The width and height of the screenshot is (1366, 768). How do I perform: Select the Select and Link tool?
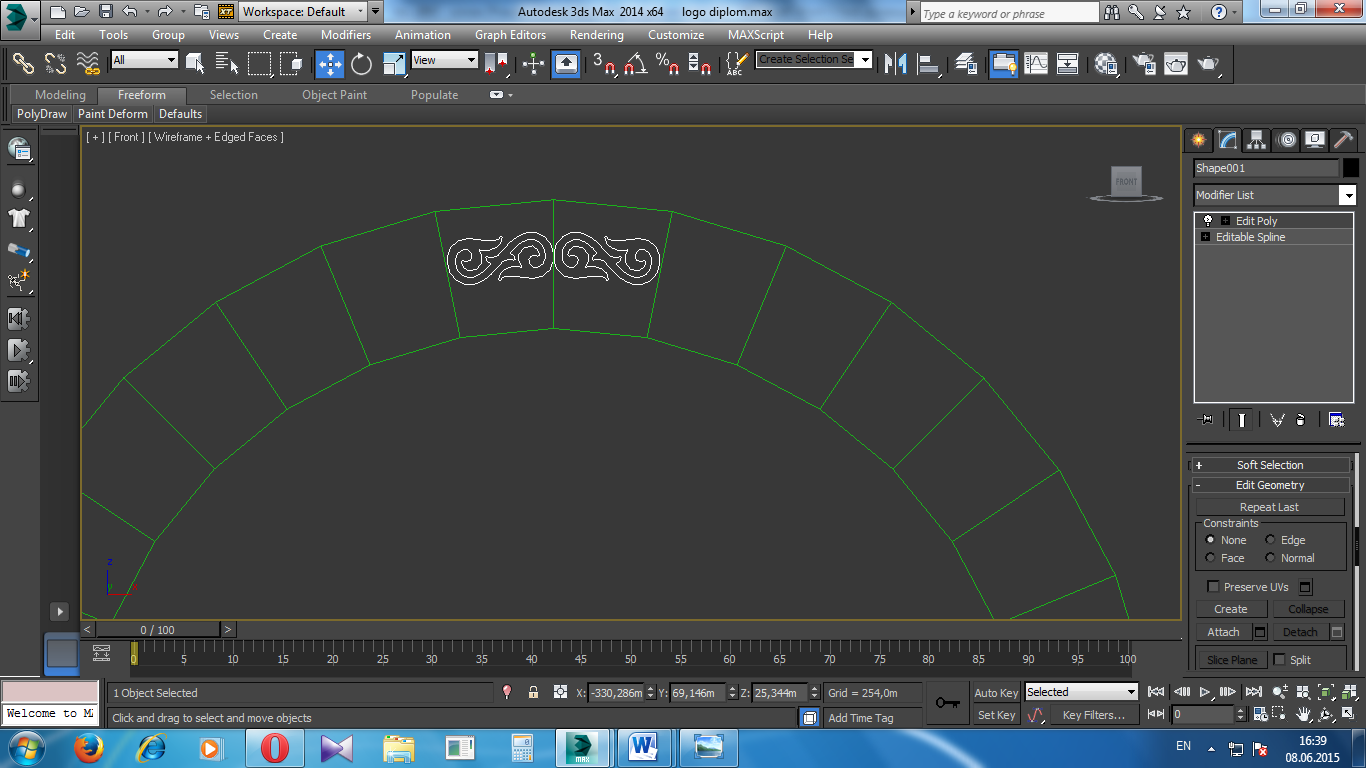tap(23, 63)
